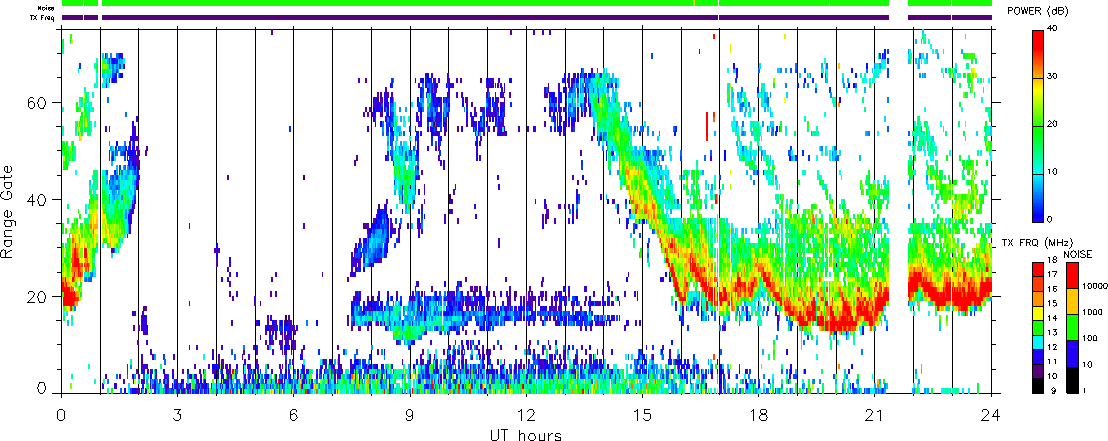Click the 'Noise' label beside the green top bar
The width and height of the screenshot is (1108, 441).
click(47, 7)
